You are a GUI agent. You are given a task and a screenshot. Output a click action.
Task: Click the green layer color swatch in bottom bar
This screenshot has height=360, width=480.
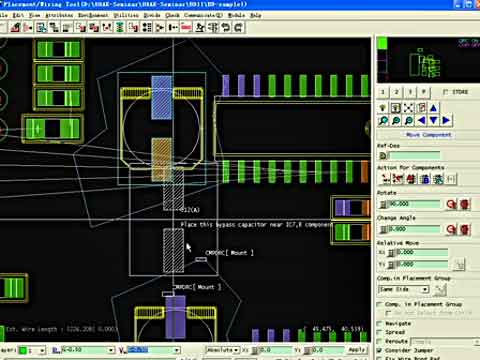point(23,350)
